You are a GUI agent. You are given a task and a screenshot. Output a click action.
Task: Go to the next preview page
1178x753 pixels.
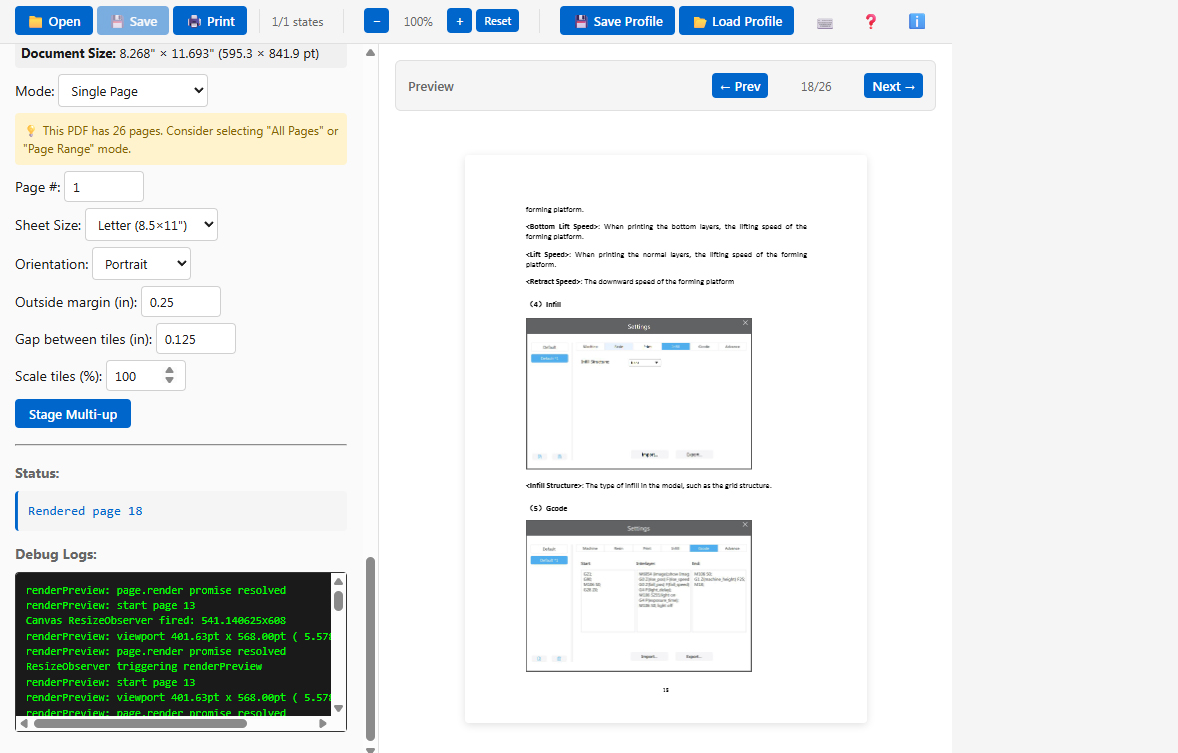click(x=893, y=86)
